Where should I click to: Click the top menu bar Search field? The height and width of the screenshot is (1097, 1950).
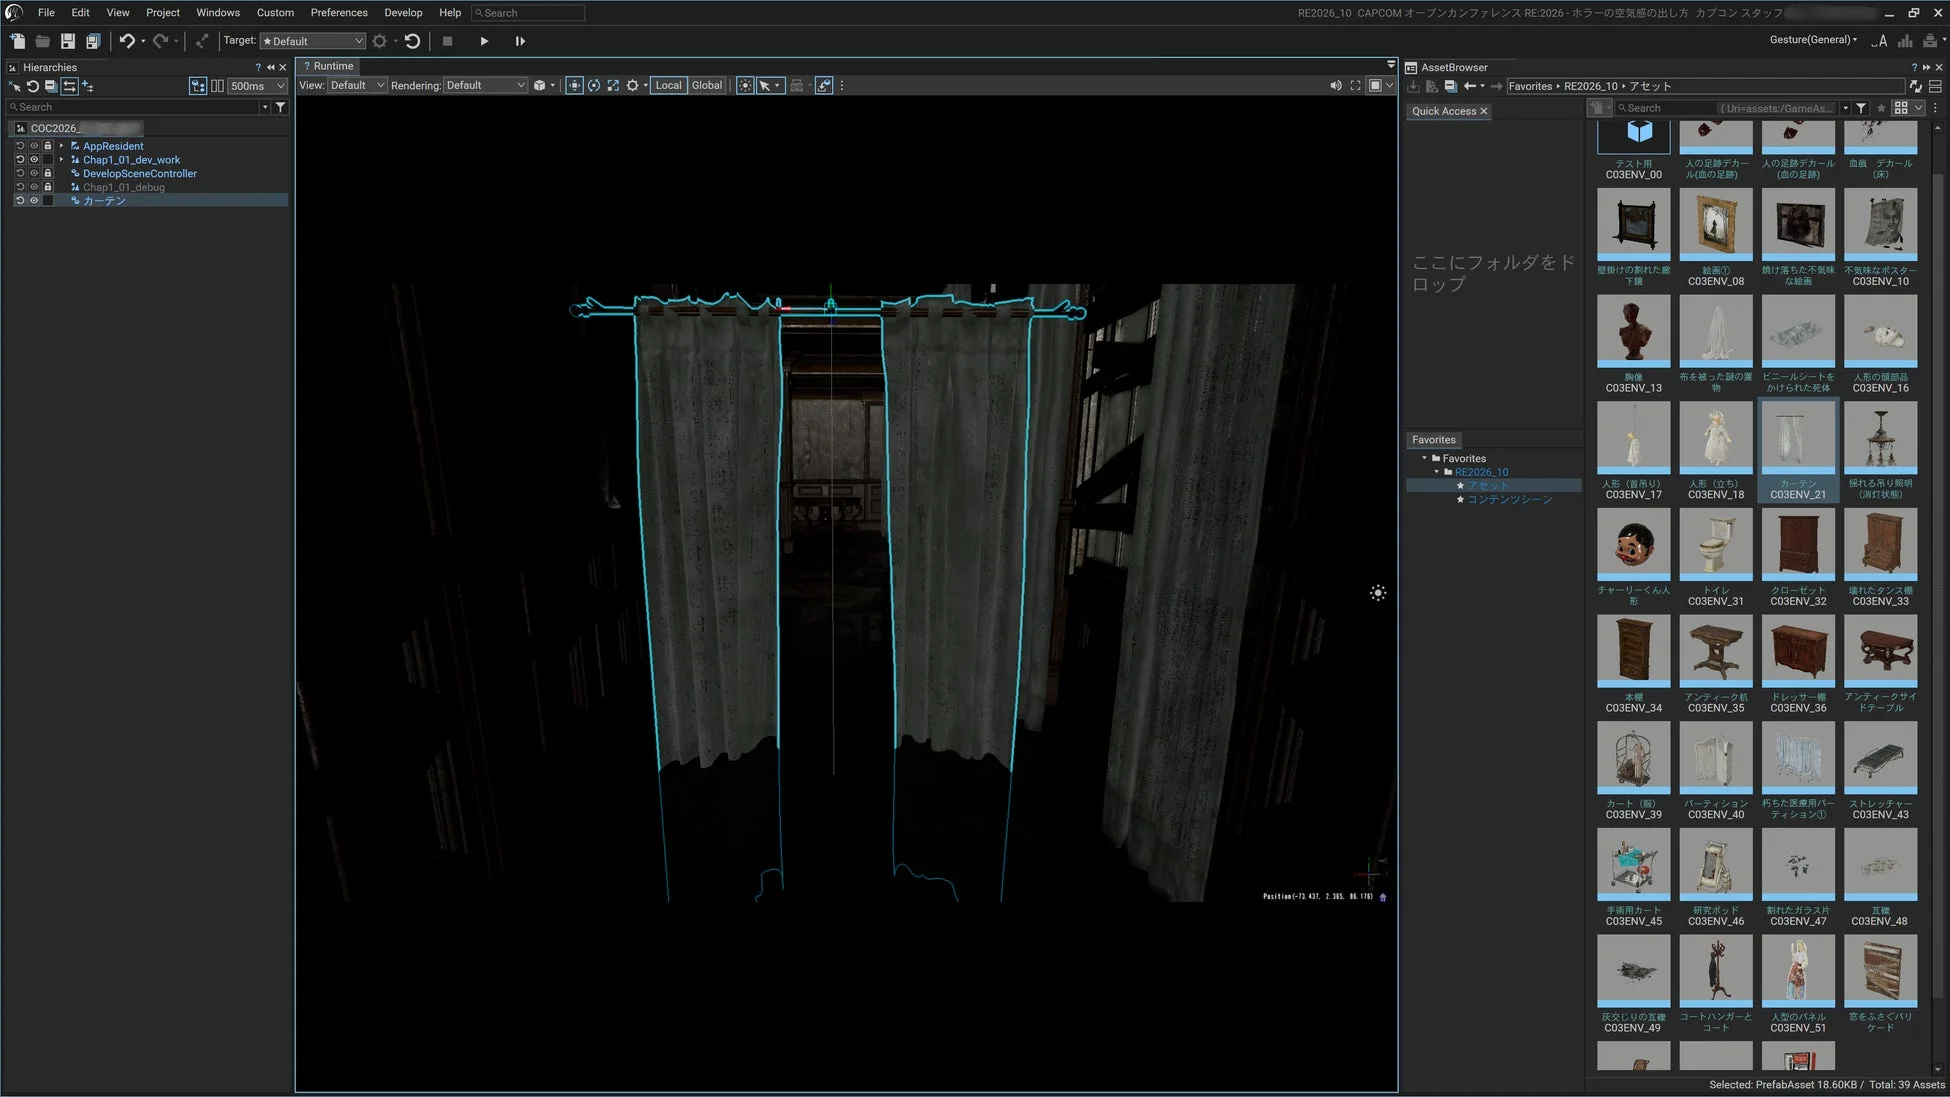pos(528,13)
